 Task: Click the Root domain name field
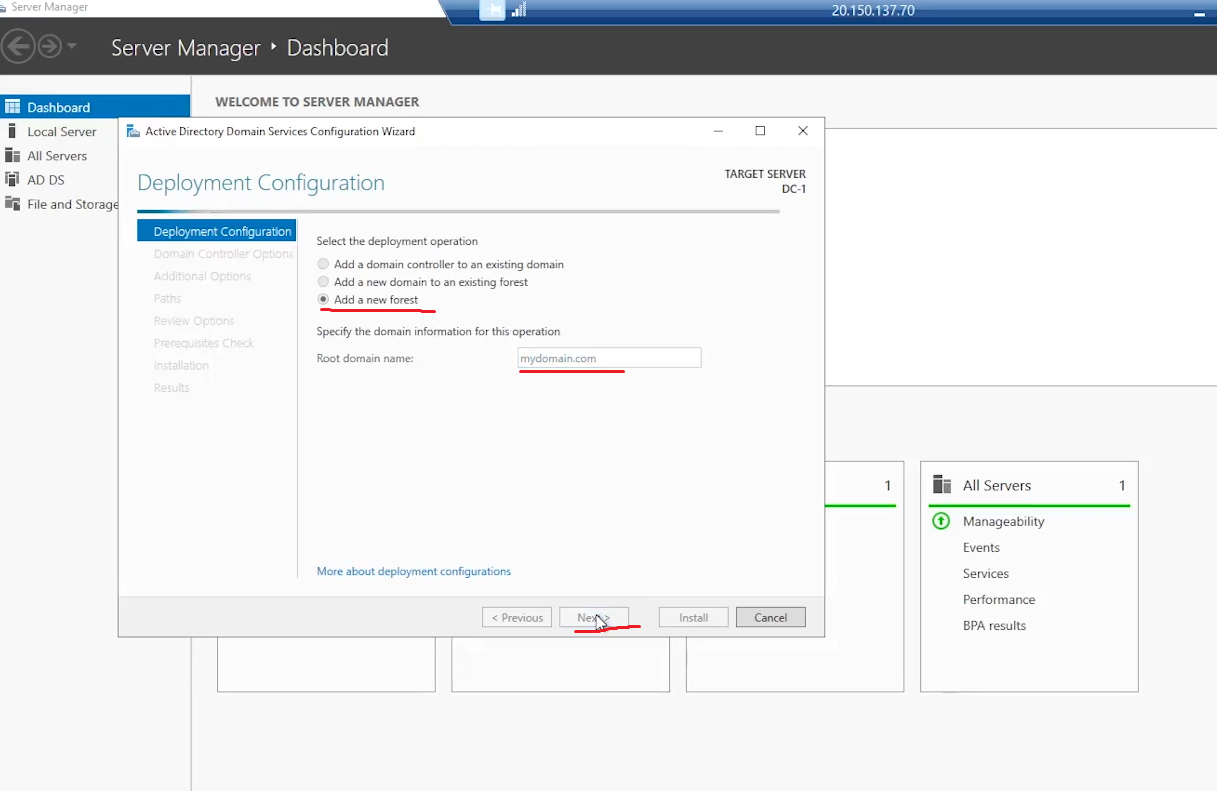pos(609,358)
